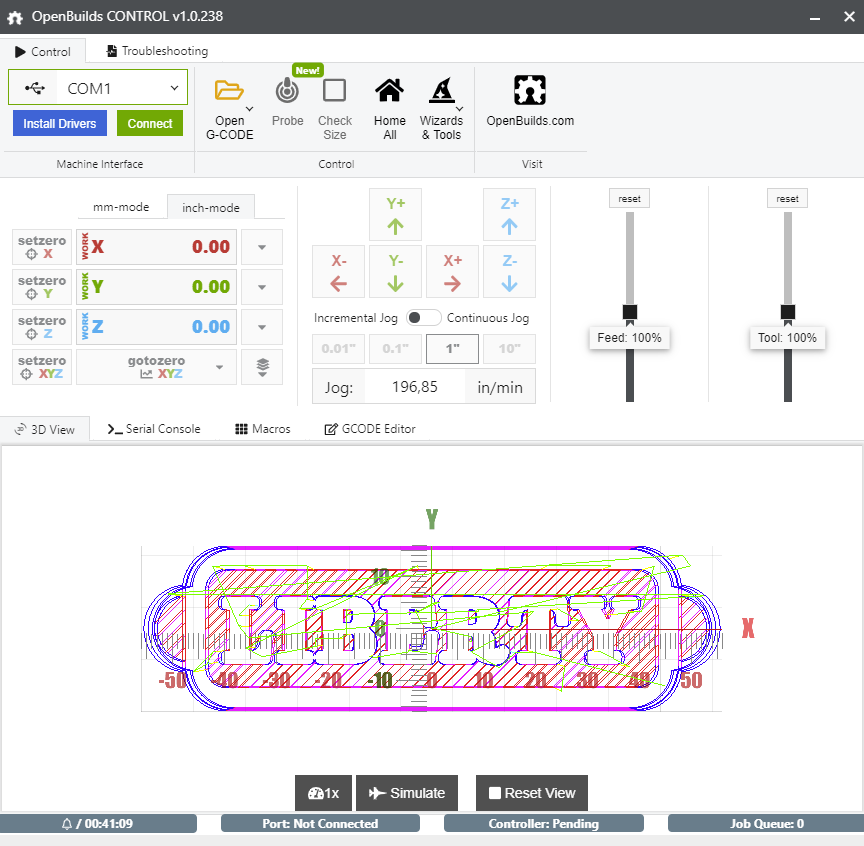
Task: Click the 1x simulation speed button
Action: (323, 793)
